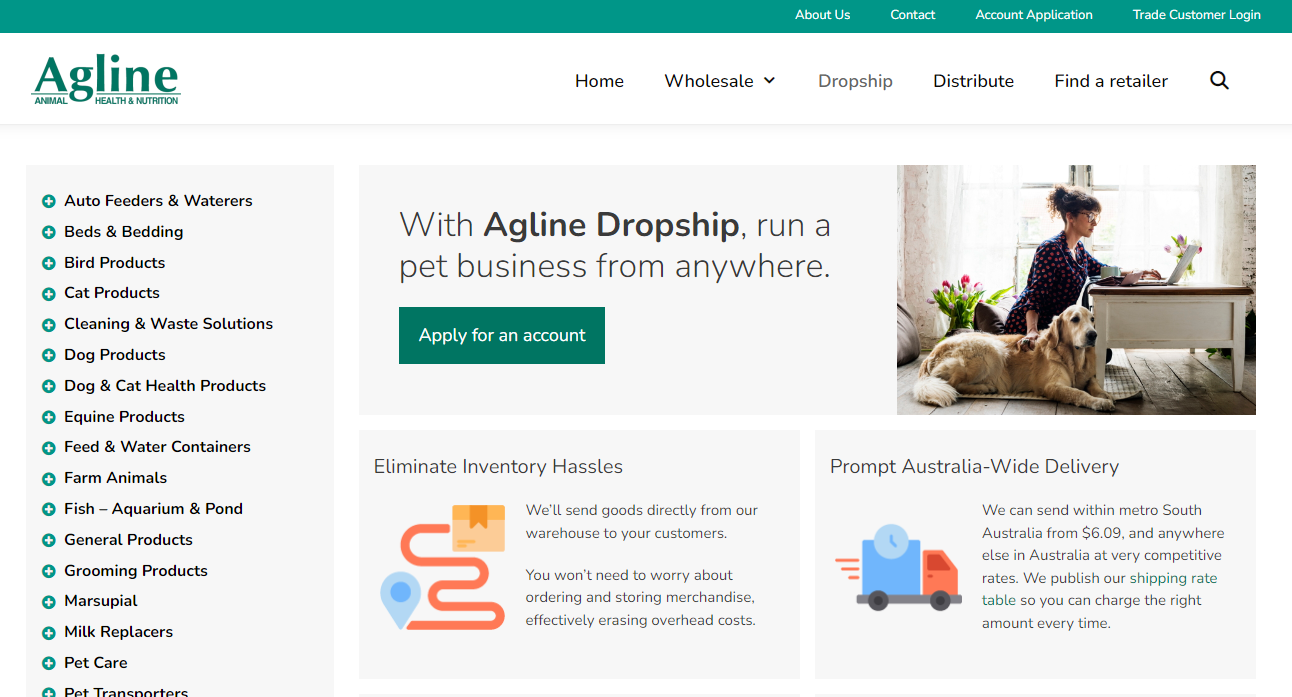Open the Beds & Bedding category
This screenshot has width=1292, height=697.
[x=124, y=232]
